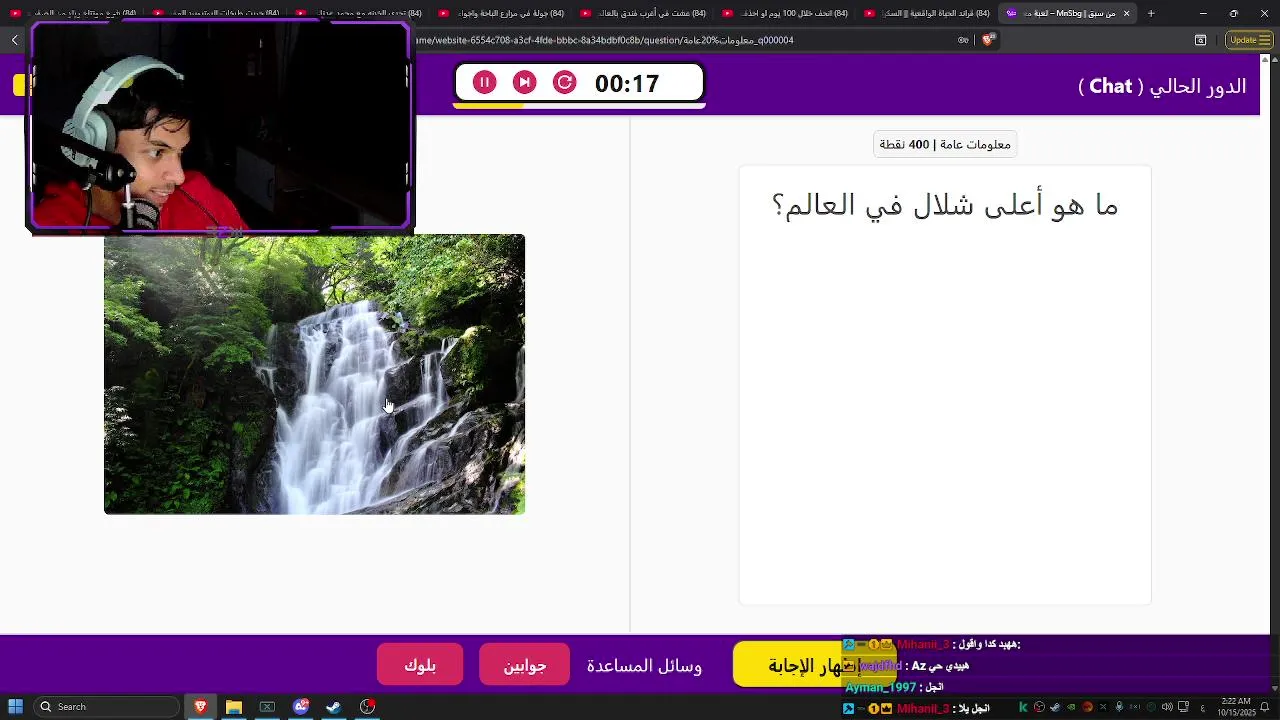Open the waterfall question image
This screenshot has height=720, width=1280.
314,374
